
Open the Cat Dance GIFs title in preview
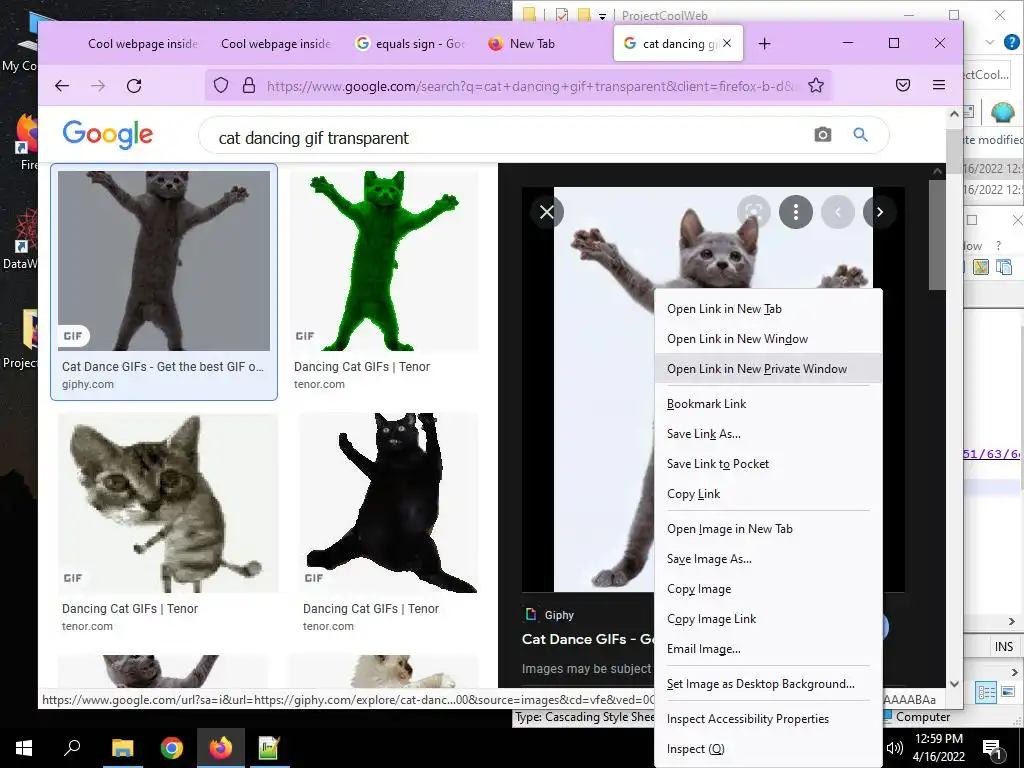click(588, 639)
